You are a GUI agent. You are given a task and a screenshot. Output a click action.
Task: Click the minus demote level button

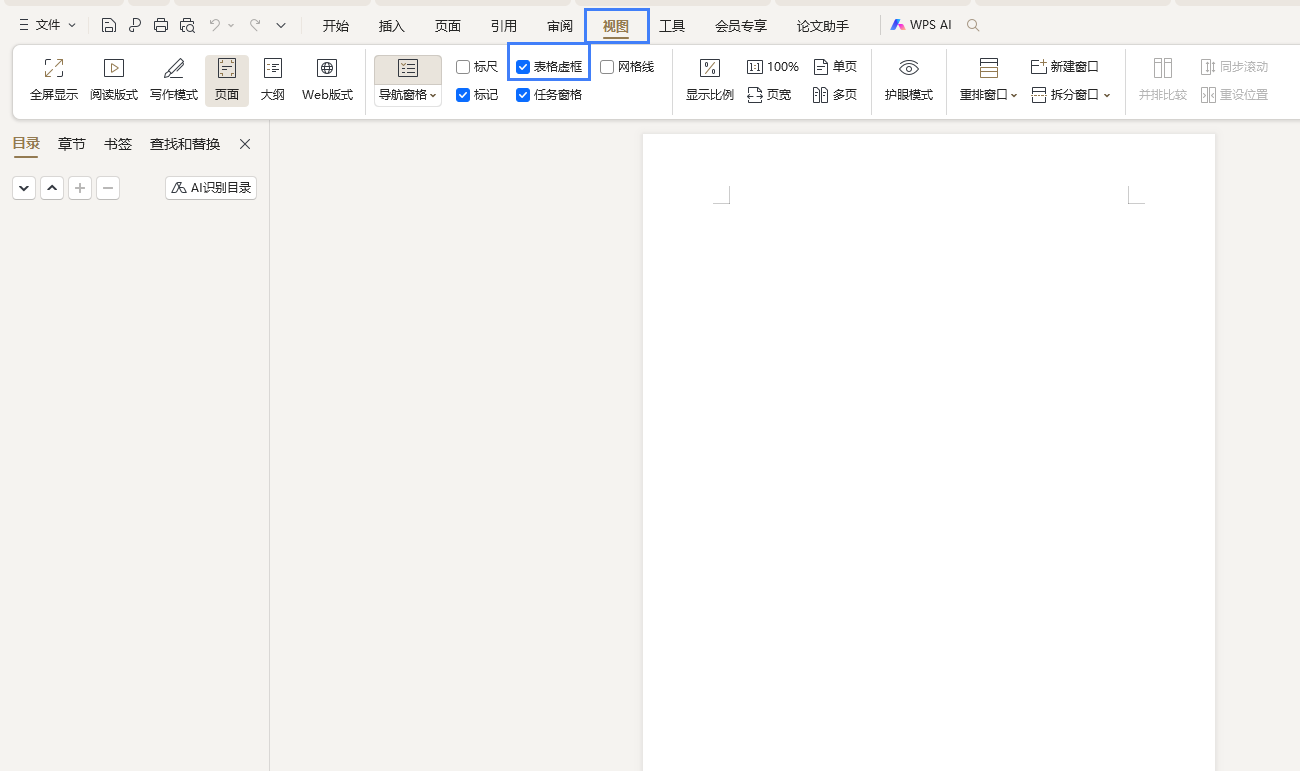pyautogui.click(x=108, y=188)
